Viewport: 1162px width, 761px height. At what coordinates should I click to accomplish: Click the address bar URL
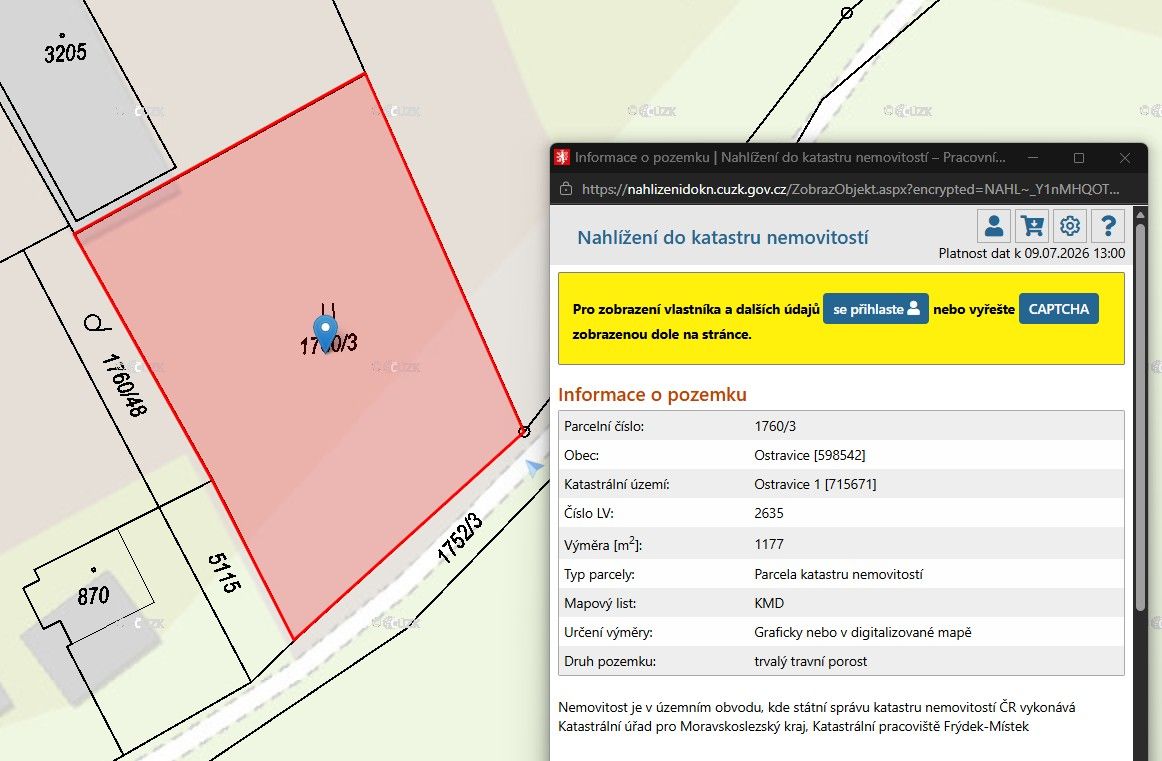click(x=851, y=189)
